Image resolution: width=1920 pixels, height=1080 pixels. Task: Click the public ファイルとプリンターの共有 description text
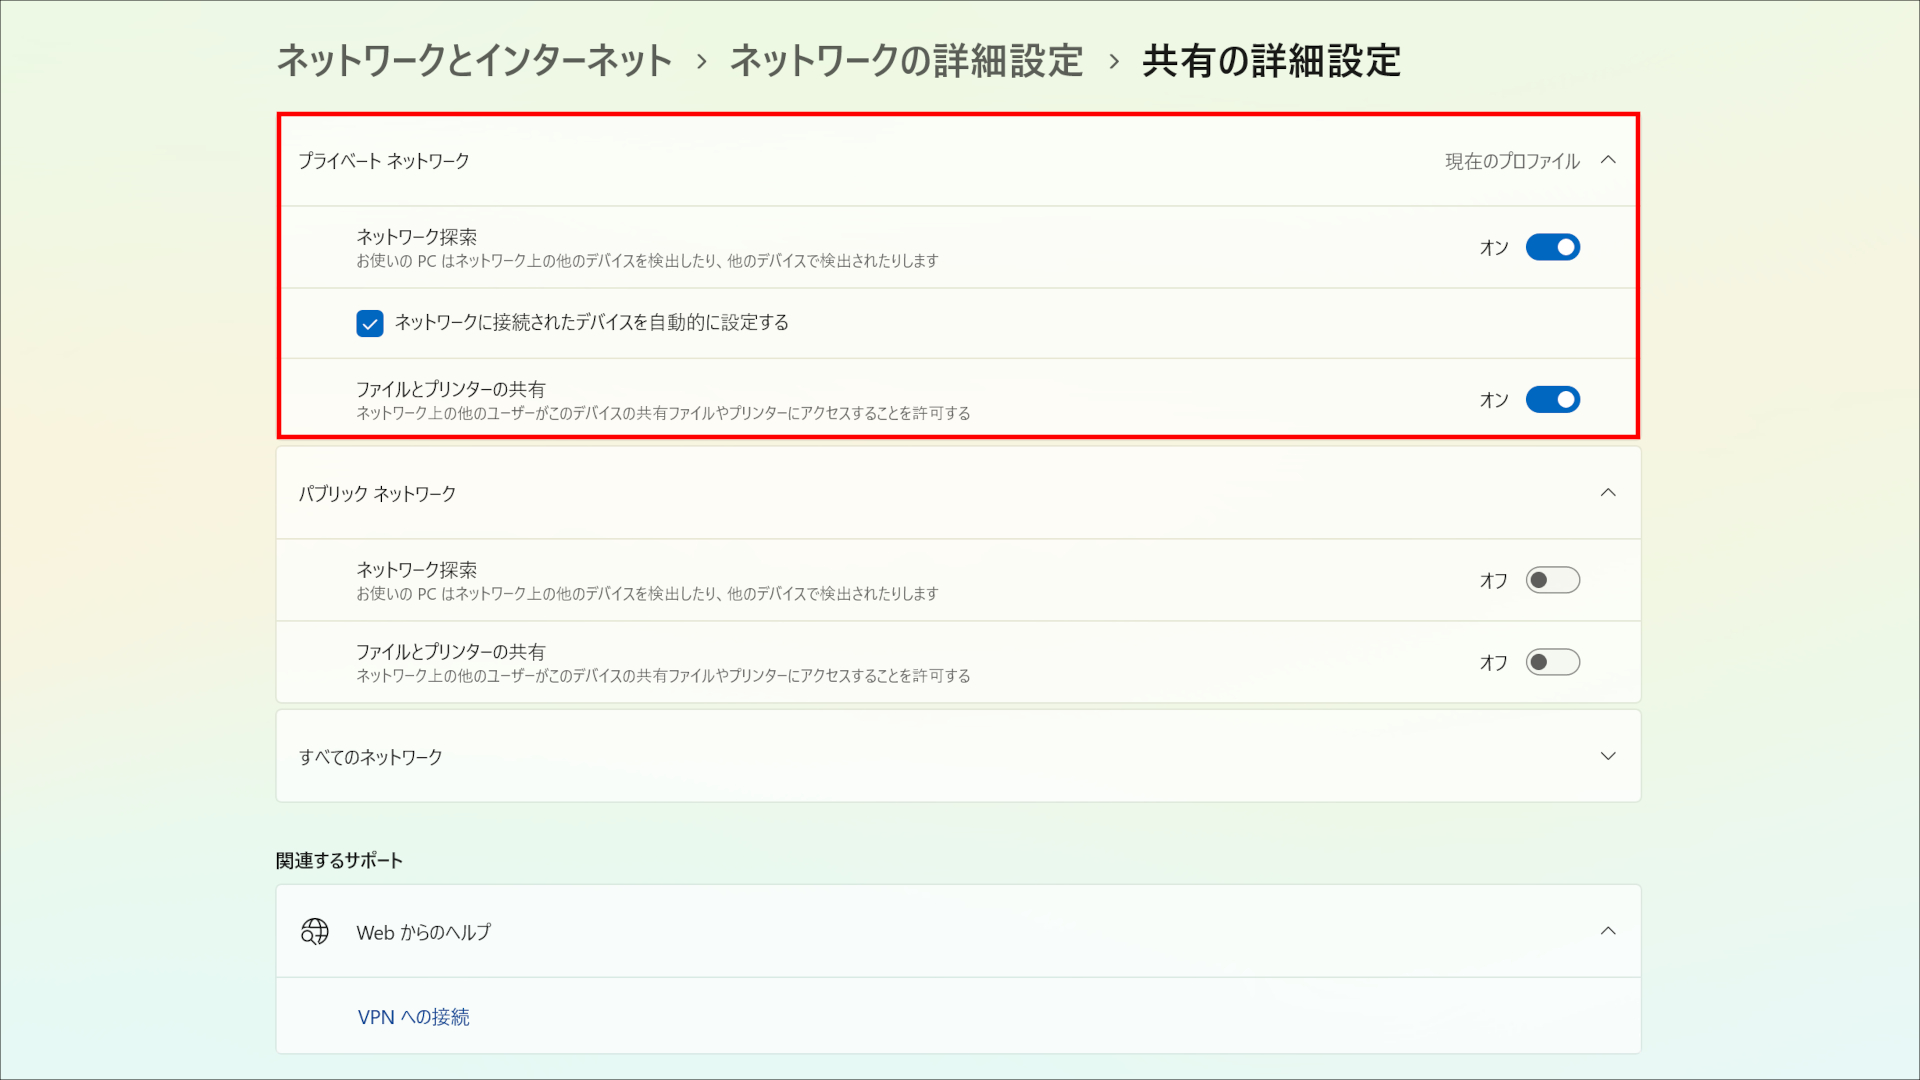[x=663, y=675]
